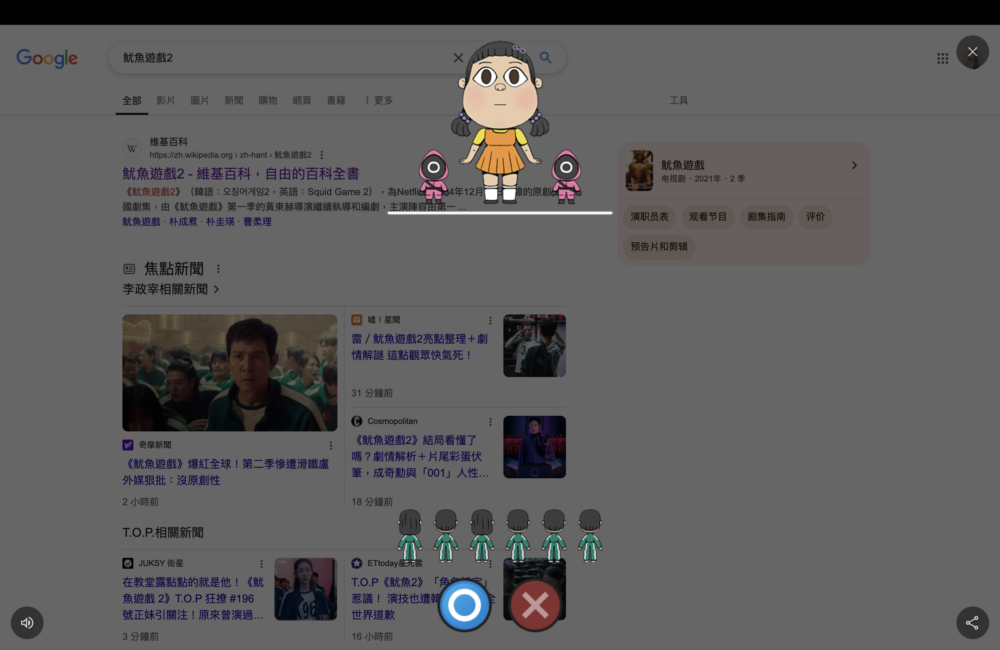This screenshot has width=1000, height=650.
Task: Open the 工具 search tools
Action: click(x=678, y=101)
